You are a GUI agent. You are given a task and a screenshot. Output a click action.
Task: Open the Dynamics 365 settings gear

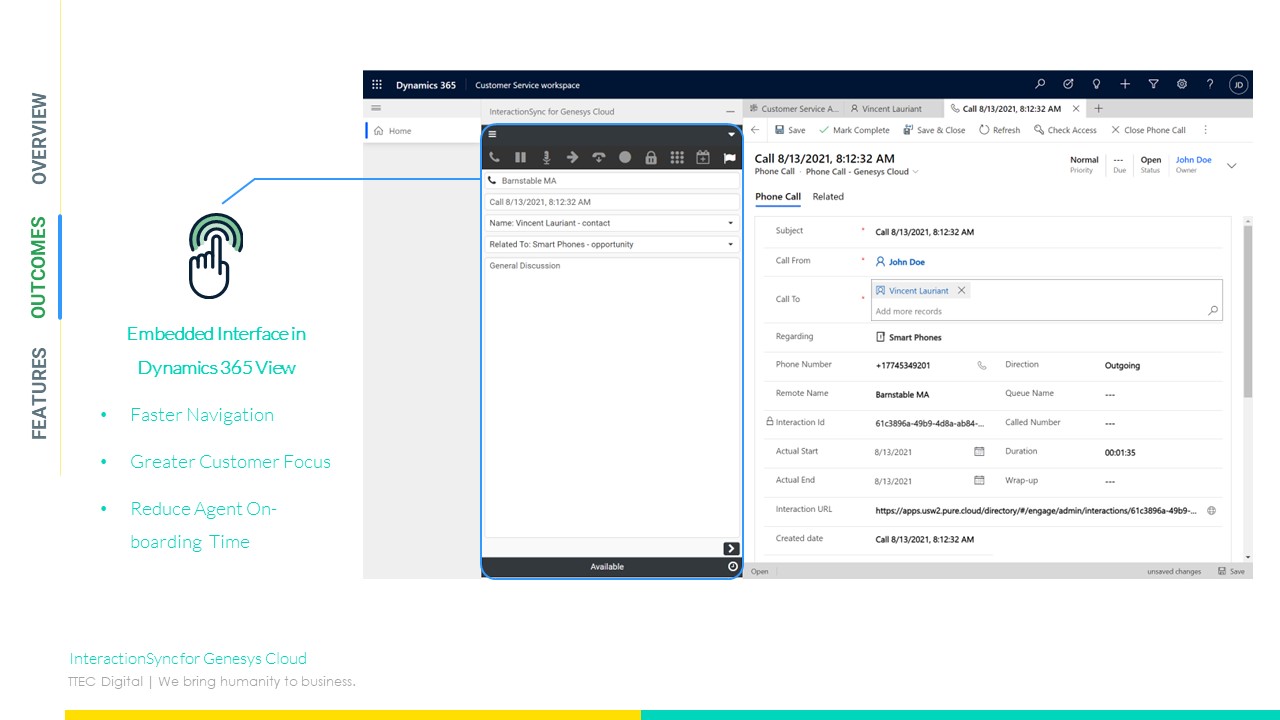(1182, 84)
